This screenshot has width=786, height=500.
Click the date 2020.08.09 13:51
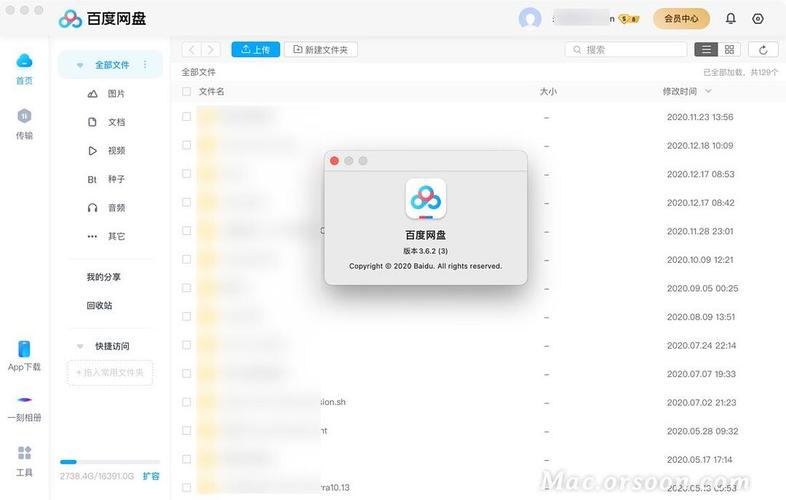click(701, 317)
